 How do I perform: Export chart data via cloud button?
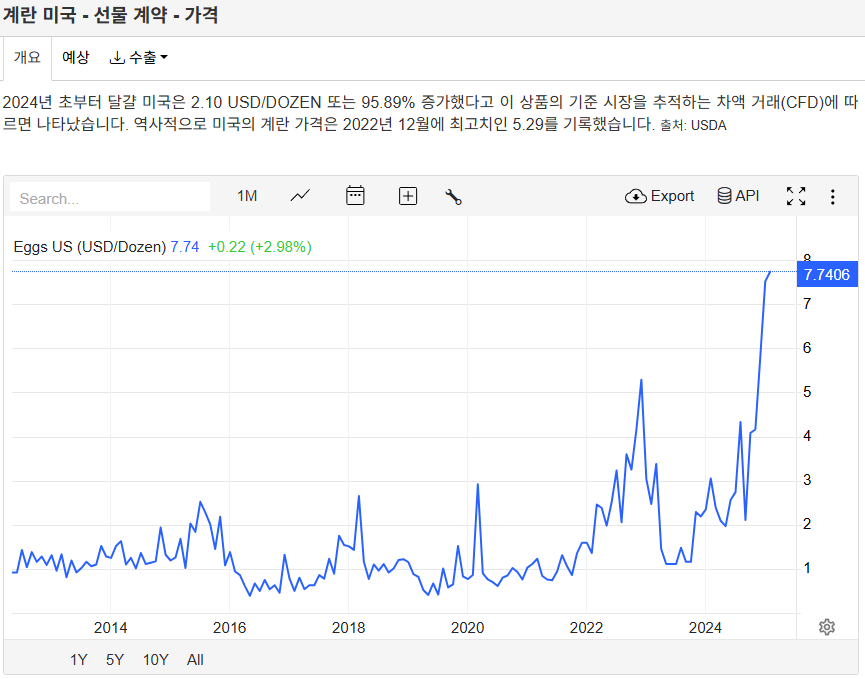(659, 196)
